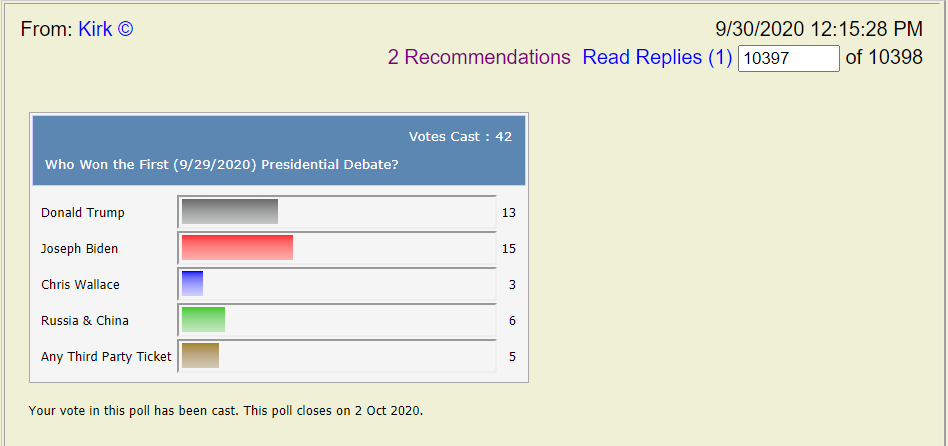The height and width of the screenshot is (446, 948).
Task: Click the Any Third Party Ticket label
Action: [x=106, y=357]
